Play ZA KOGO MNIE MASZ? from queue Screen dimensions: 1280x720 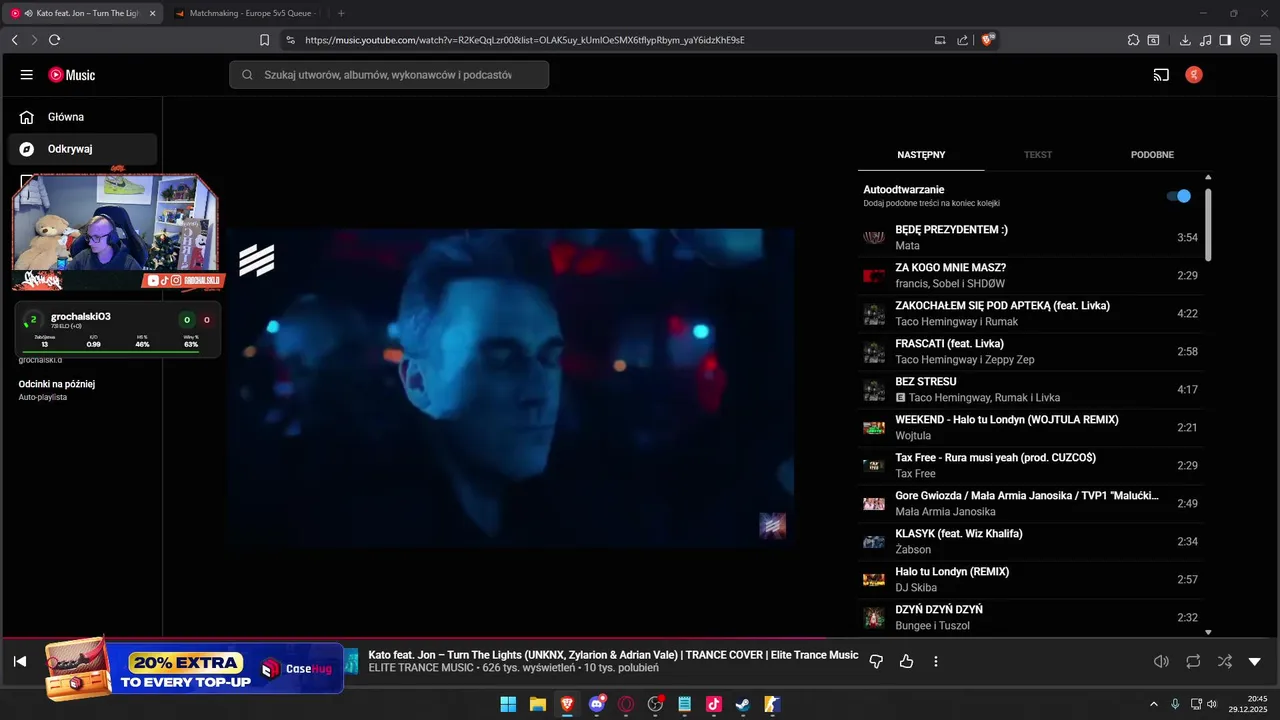(1030, 275)
